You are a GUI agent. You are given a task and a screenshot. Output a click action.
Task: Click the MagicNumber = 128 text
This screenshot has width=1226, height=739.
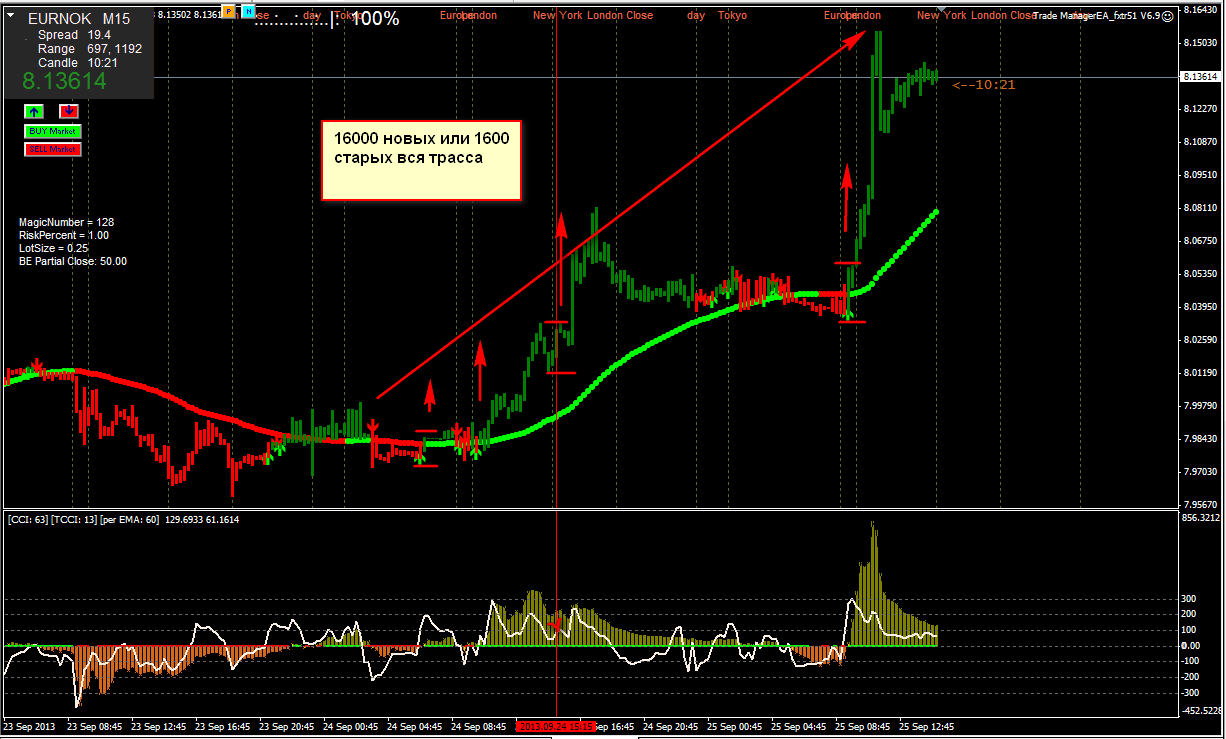coord(67,222)
